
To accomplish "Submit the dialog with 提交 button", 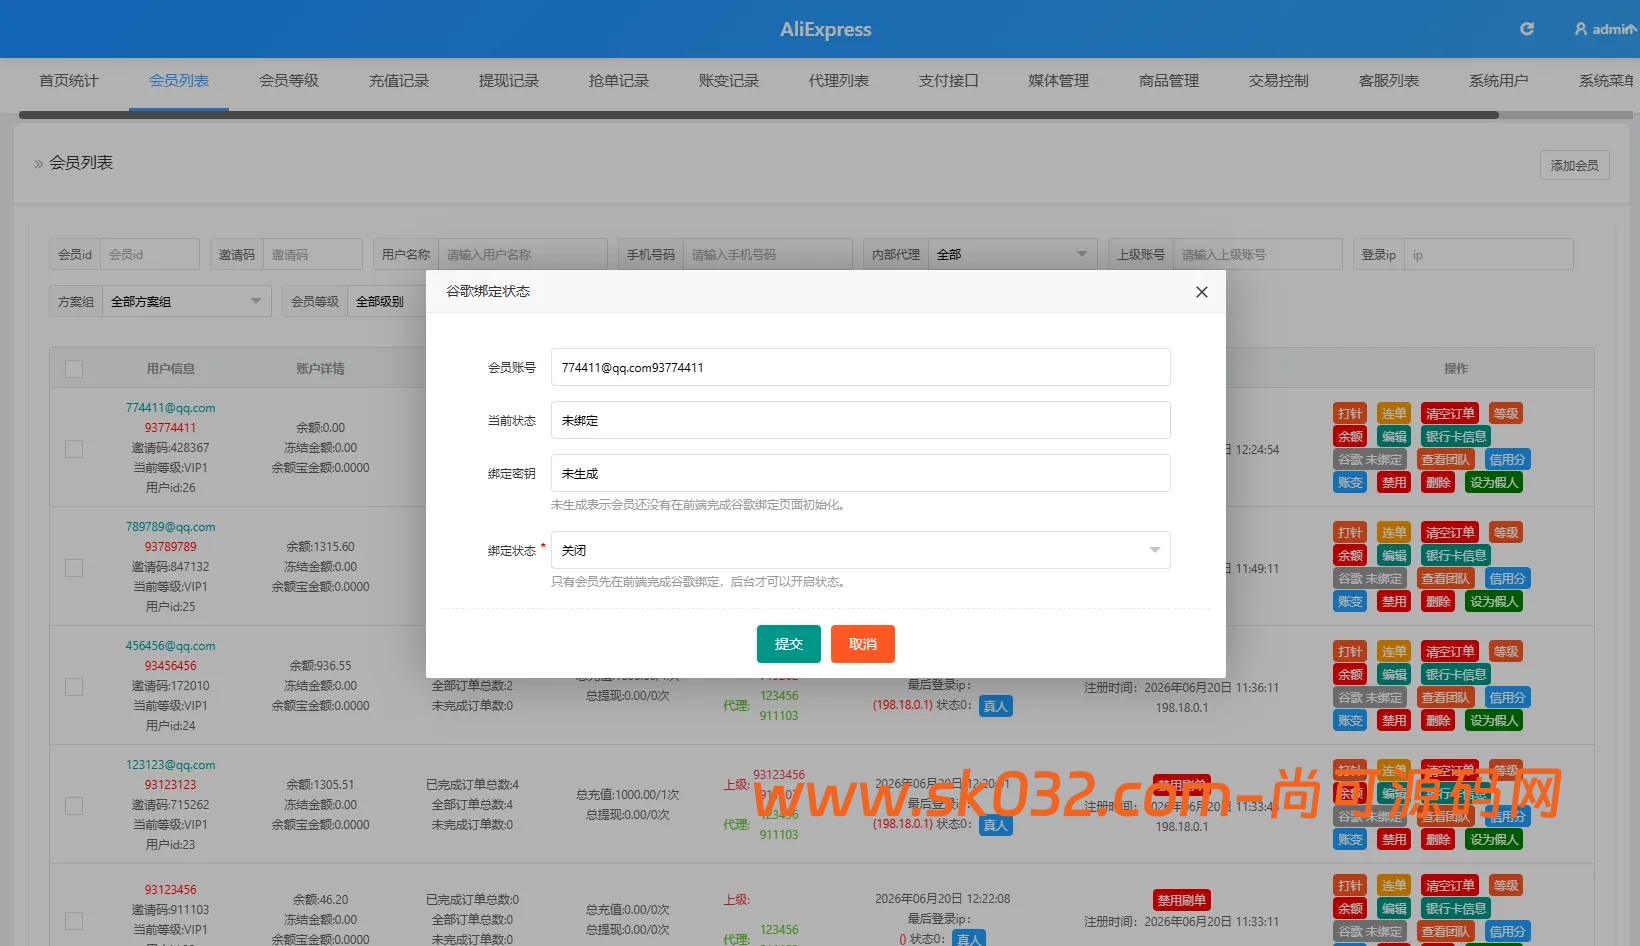I will [789, 644].
